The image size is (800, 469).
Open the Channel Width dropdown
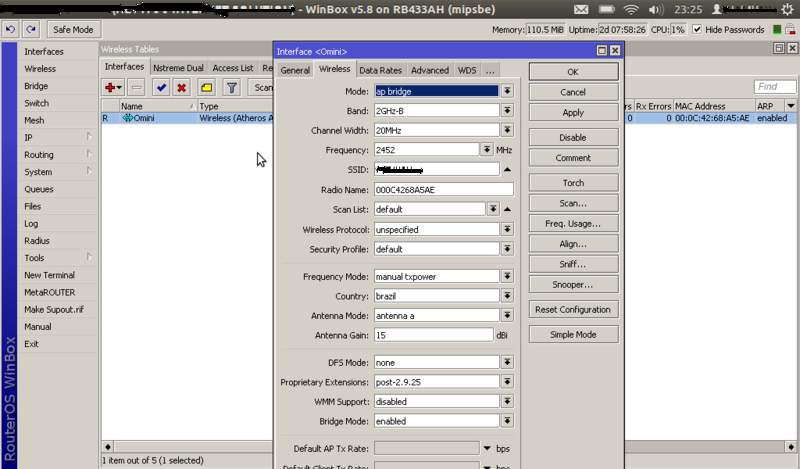tap(507, 130)
